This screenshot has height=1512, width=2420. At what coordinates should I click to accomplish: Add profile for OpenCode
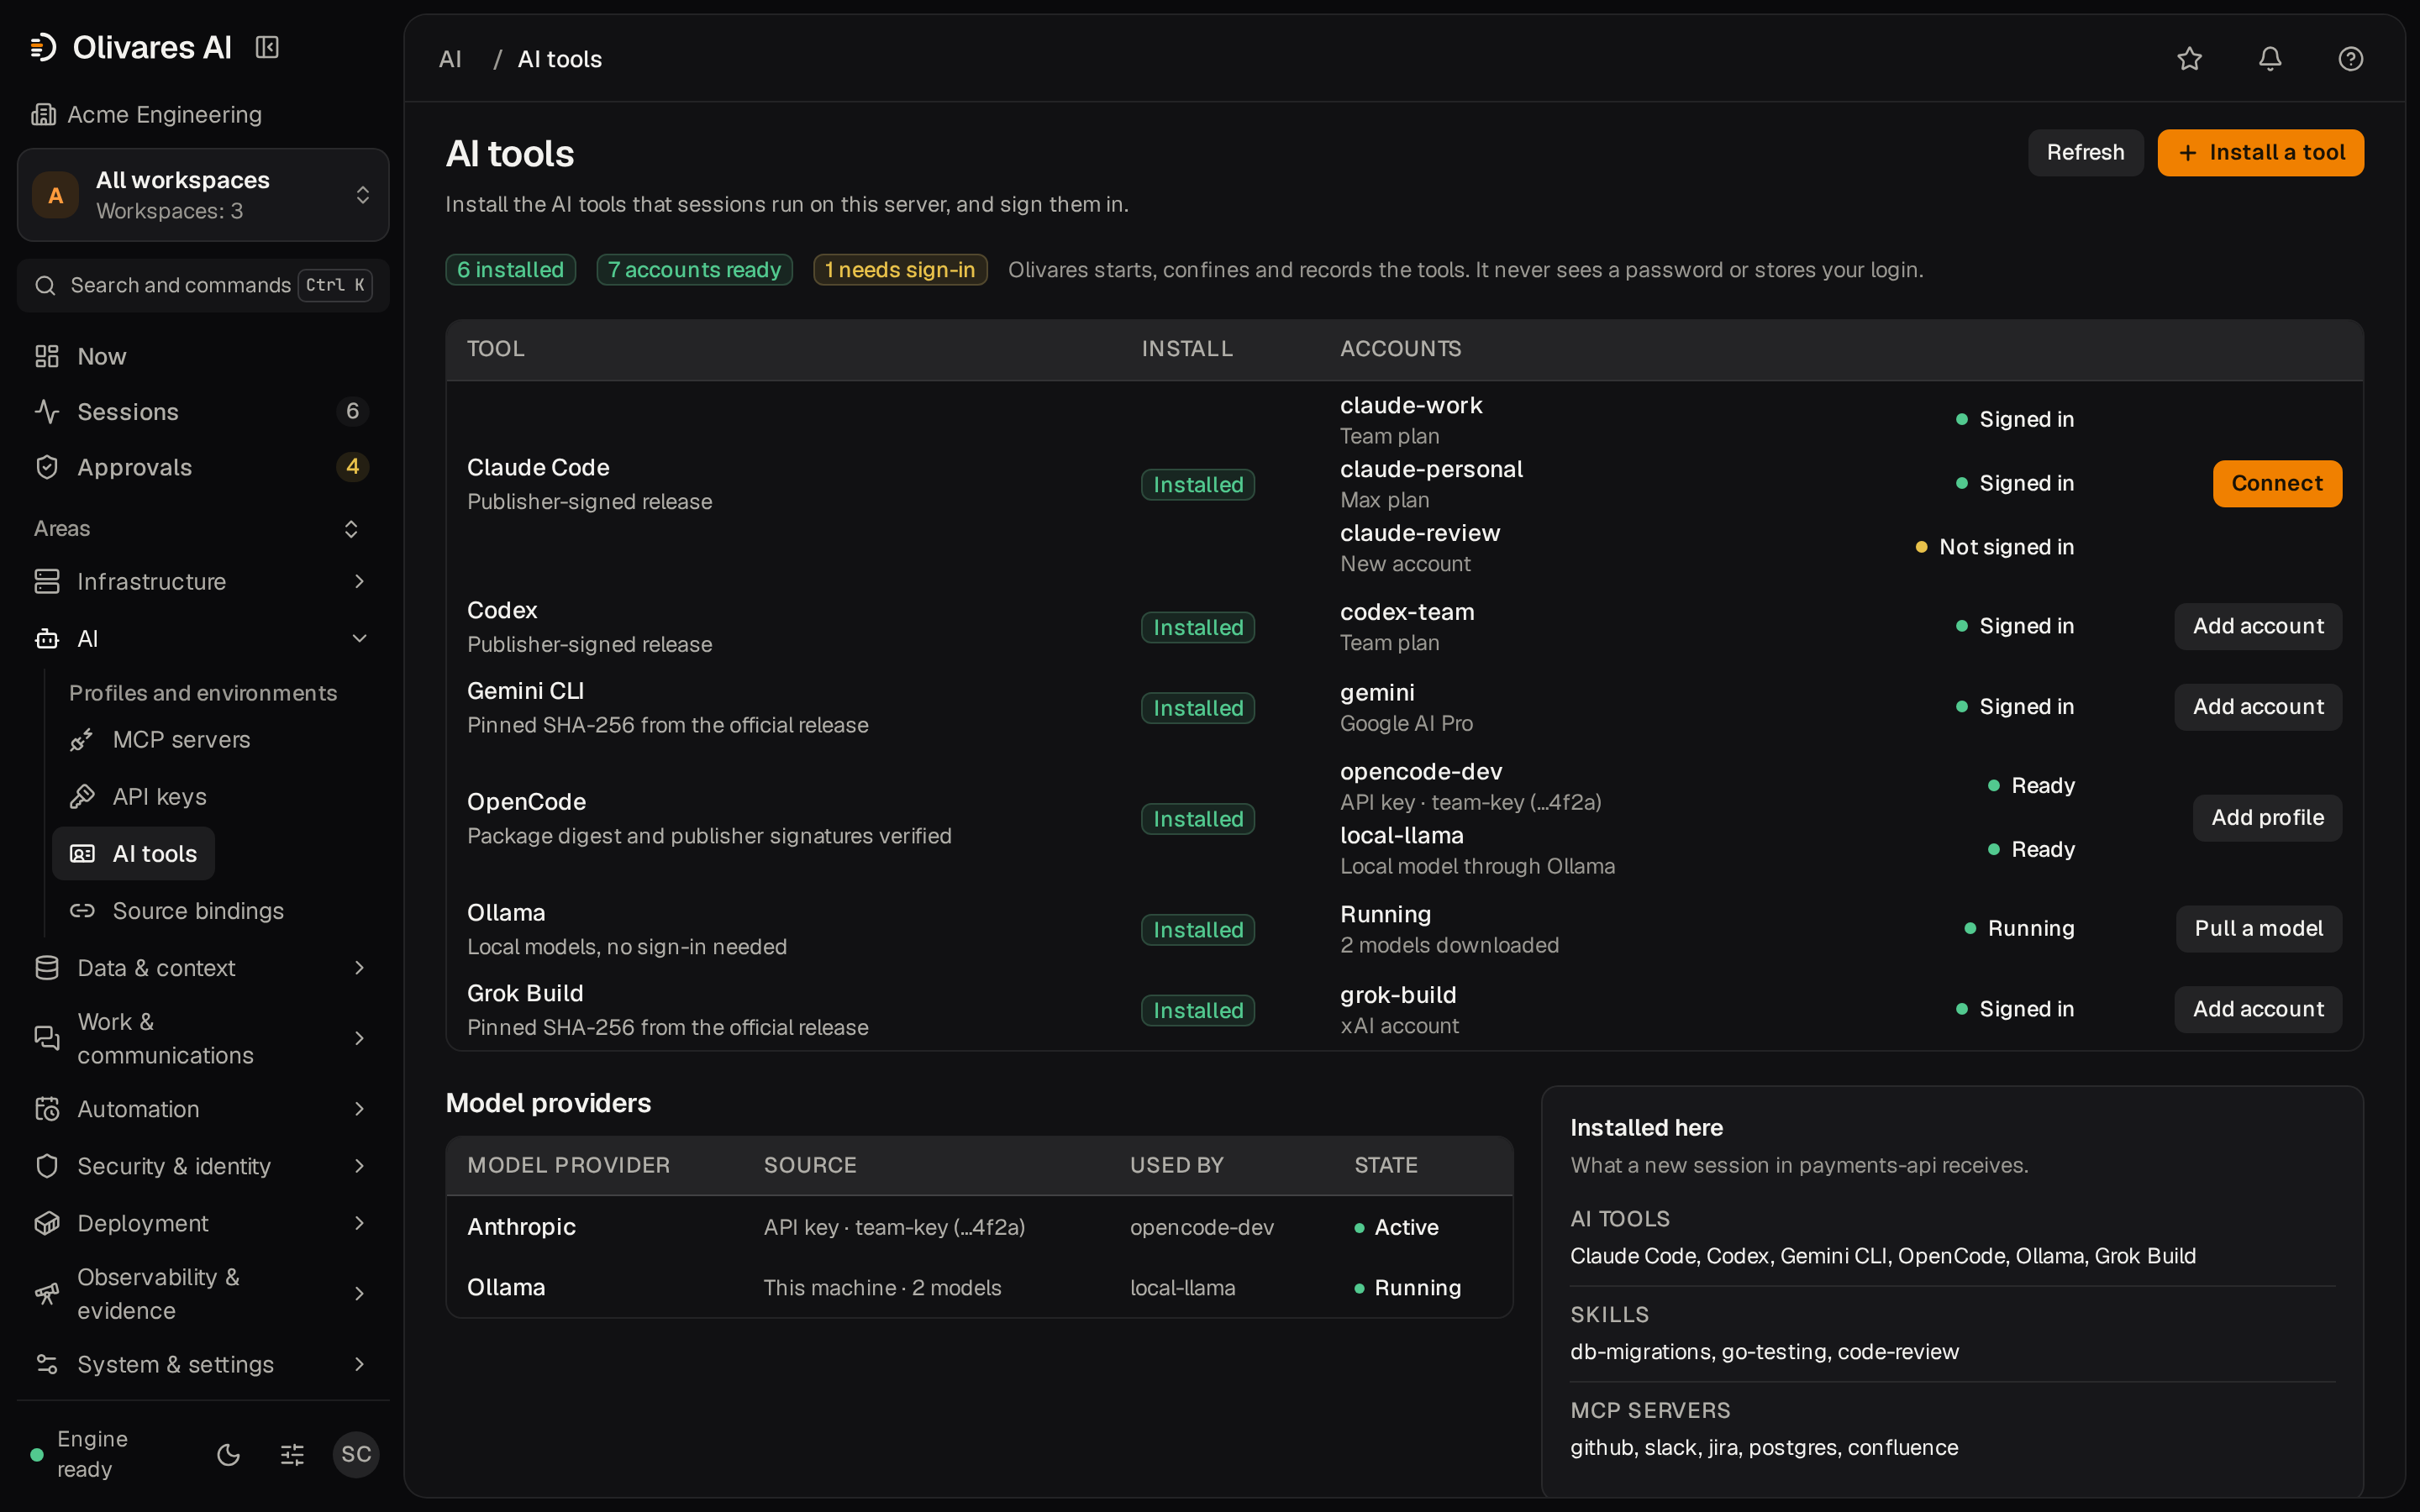click(2267, 818)
